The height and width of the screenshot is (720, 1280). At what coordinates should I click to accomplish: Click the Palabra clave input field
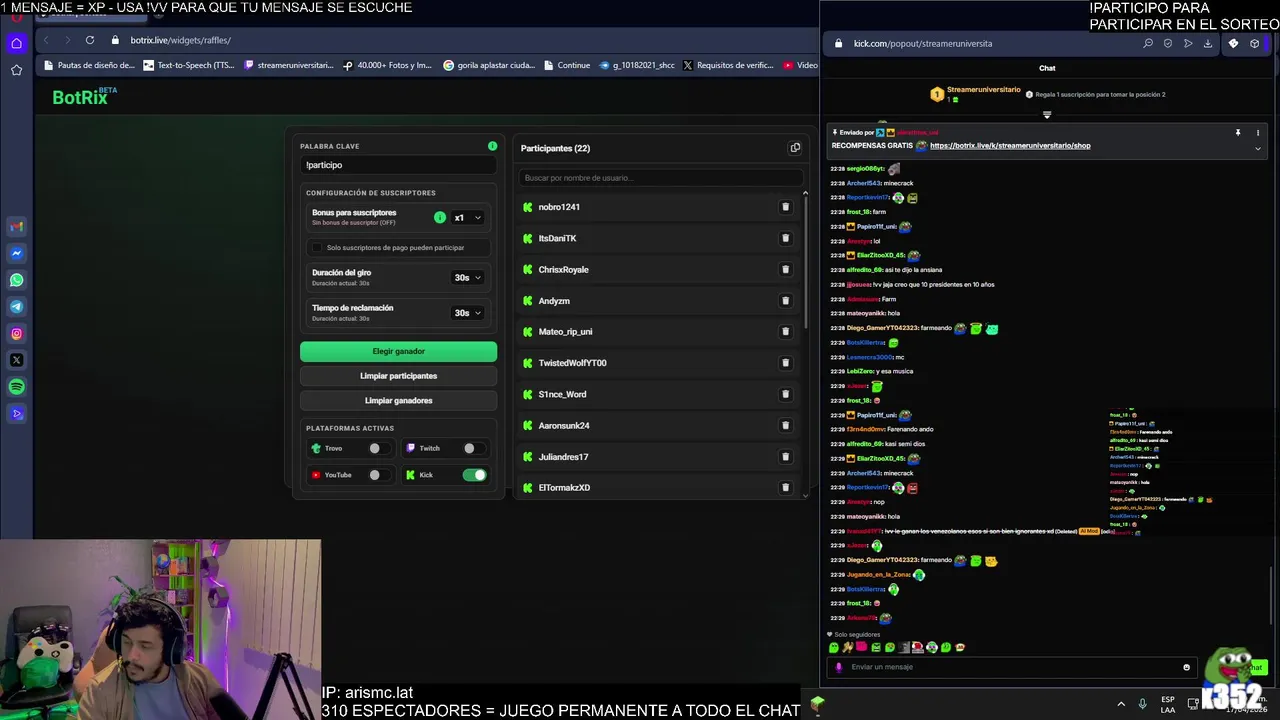tap(398, 165)
